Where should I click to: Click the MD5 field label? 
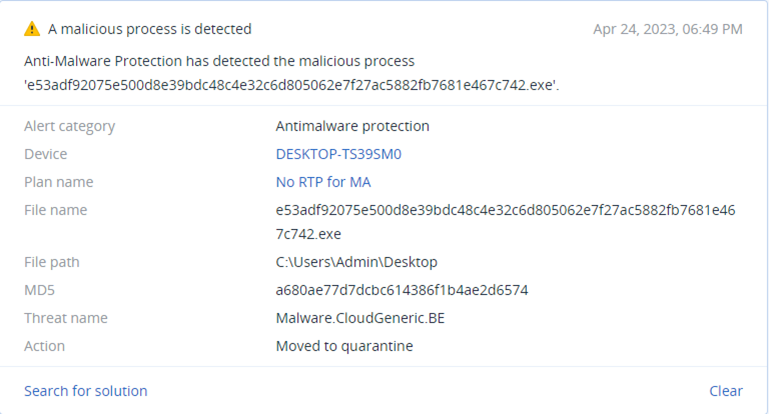(39, 290)
